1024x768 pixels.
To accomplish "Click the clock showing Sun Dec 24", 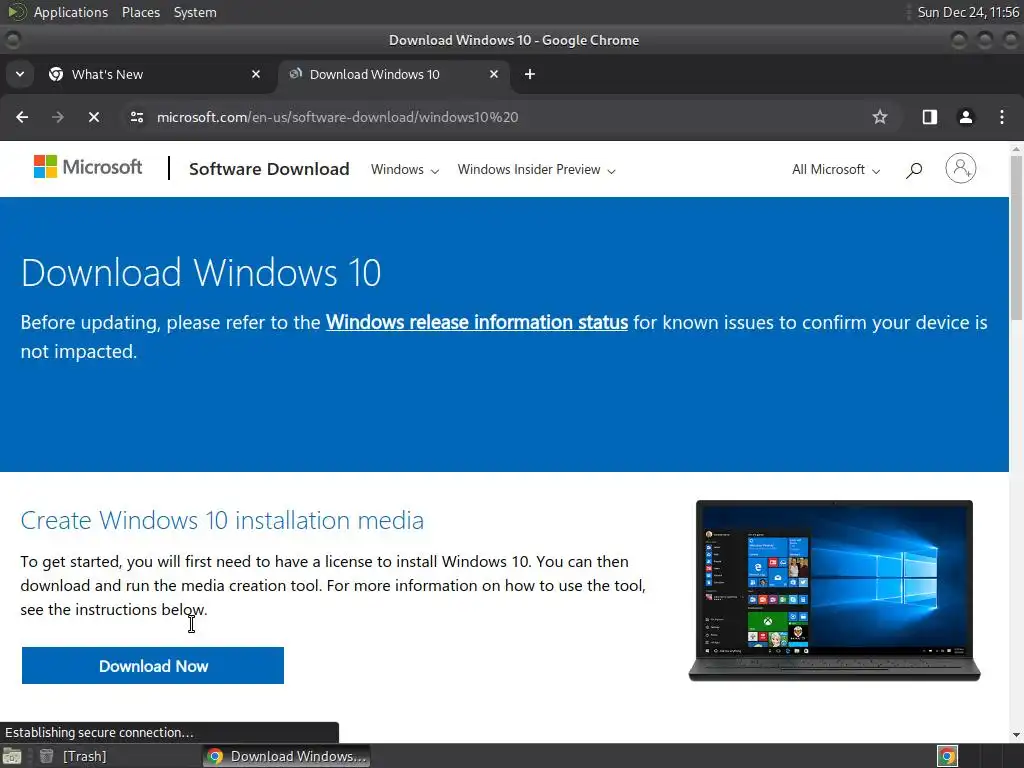I will (x=968, y=12).
